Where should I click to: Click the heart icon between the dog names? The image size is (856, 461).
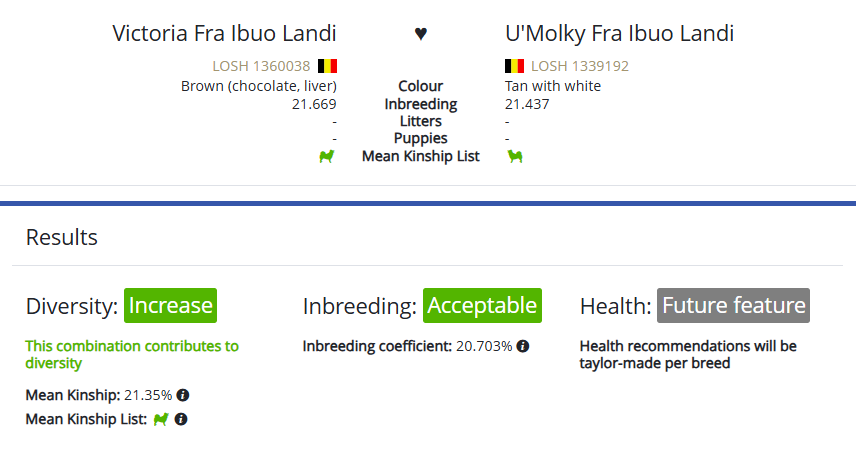(x=421, y=34)
